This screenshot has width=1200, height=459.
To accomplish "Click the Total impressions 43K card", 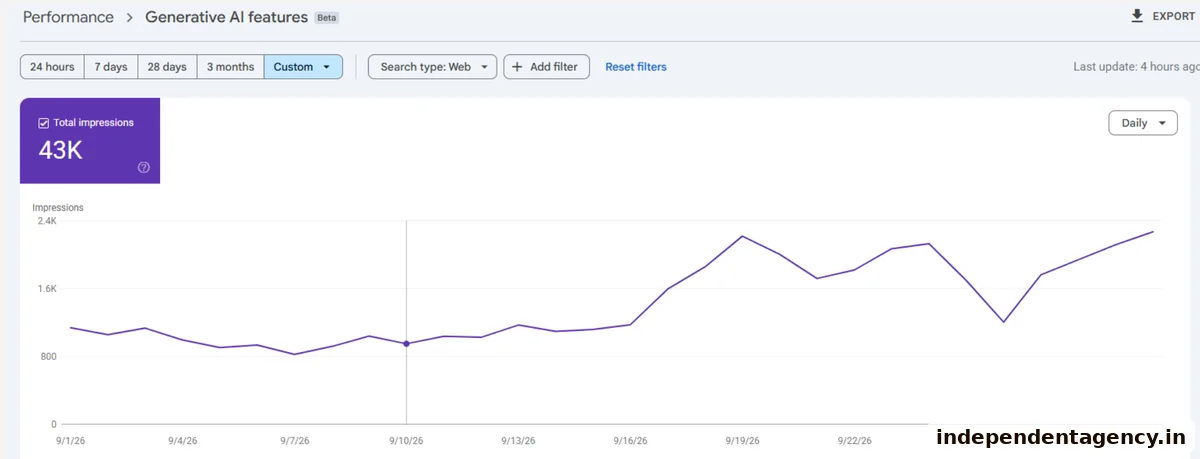I will point(90,141).
